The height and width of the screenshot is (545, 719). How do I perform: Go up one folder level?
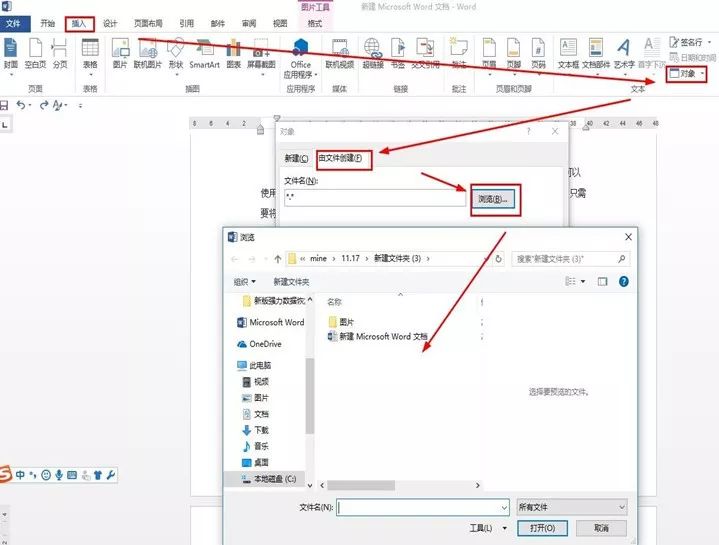(277, 259)
